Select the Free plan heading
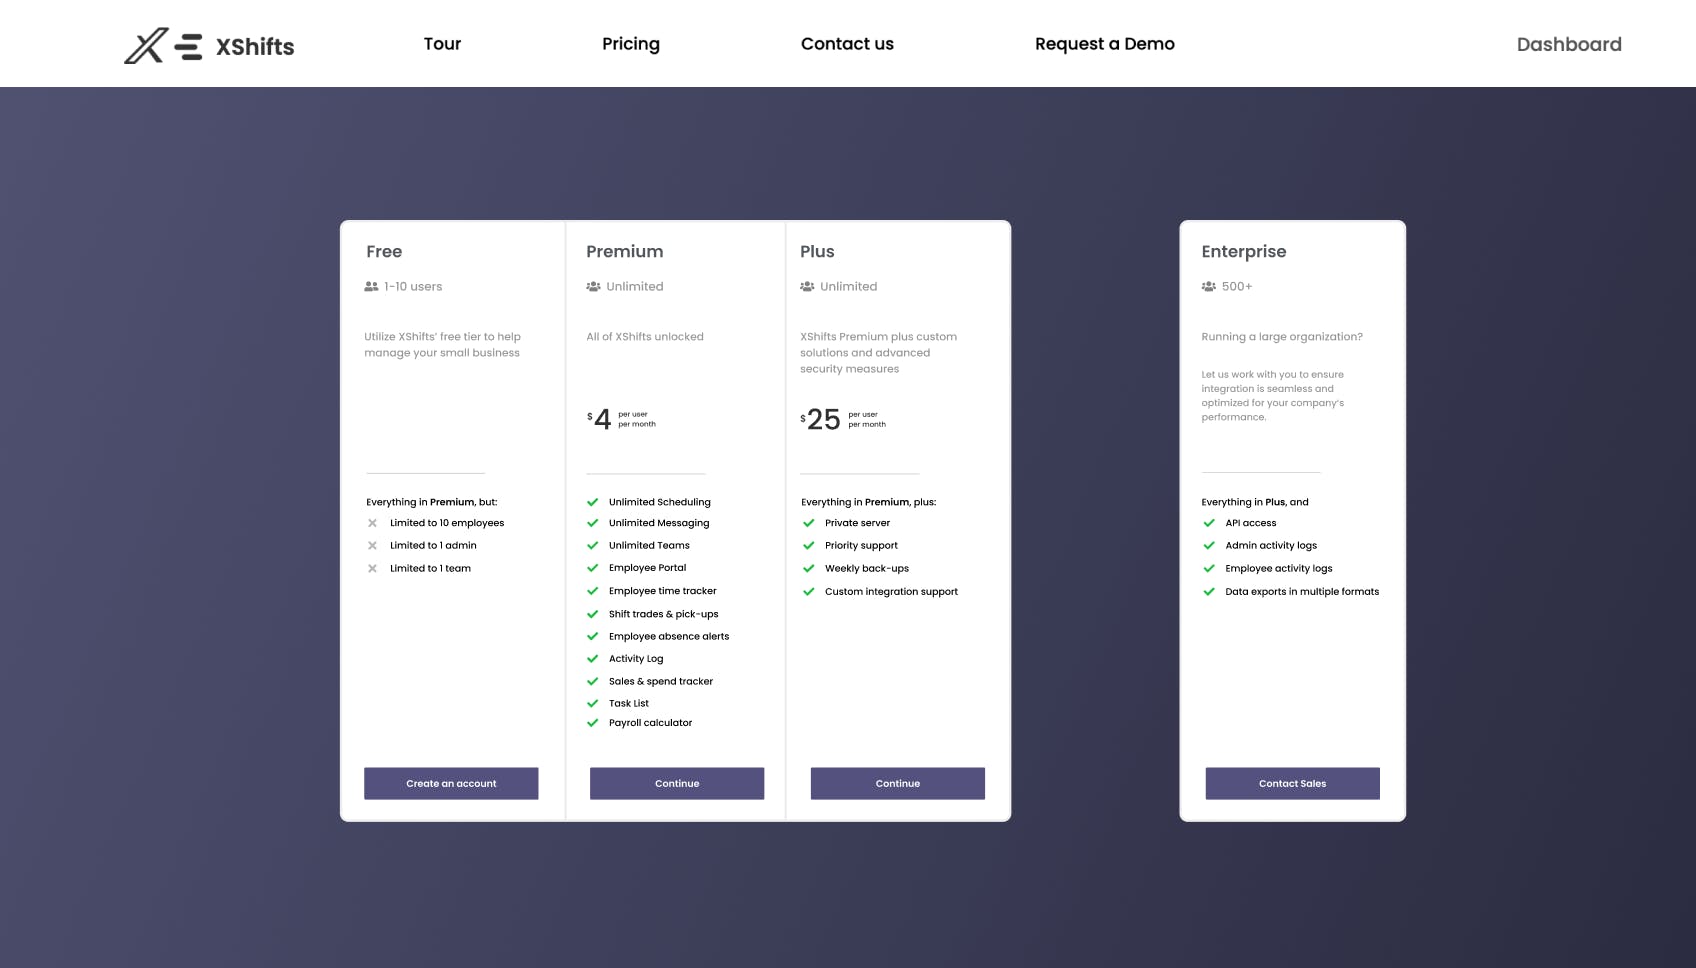This screenshot has height=968, width=1696. pos(384,252)
